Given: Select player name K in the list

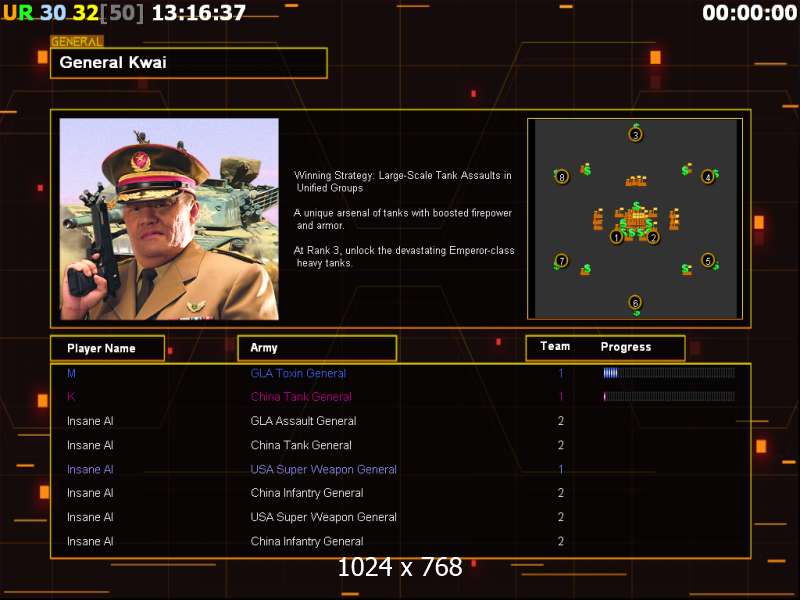Looking at the screenshot, I should [x=71, y=396].
